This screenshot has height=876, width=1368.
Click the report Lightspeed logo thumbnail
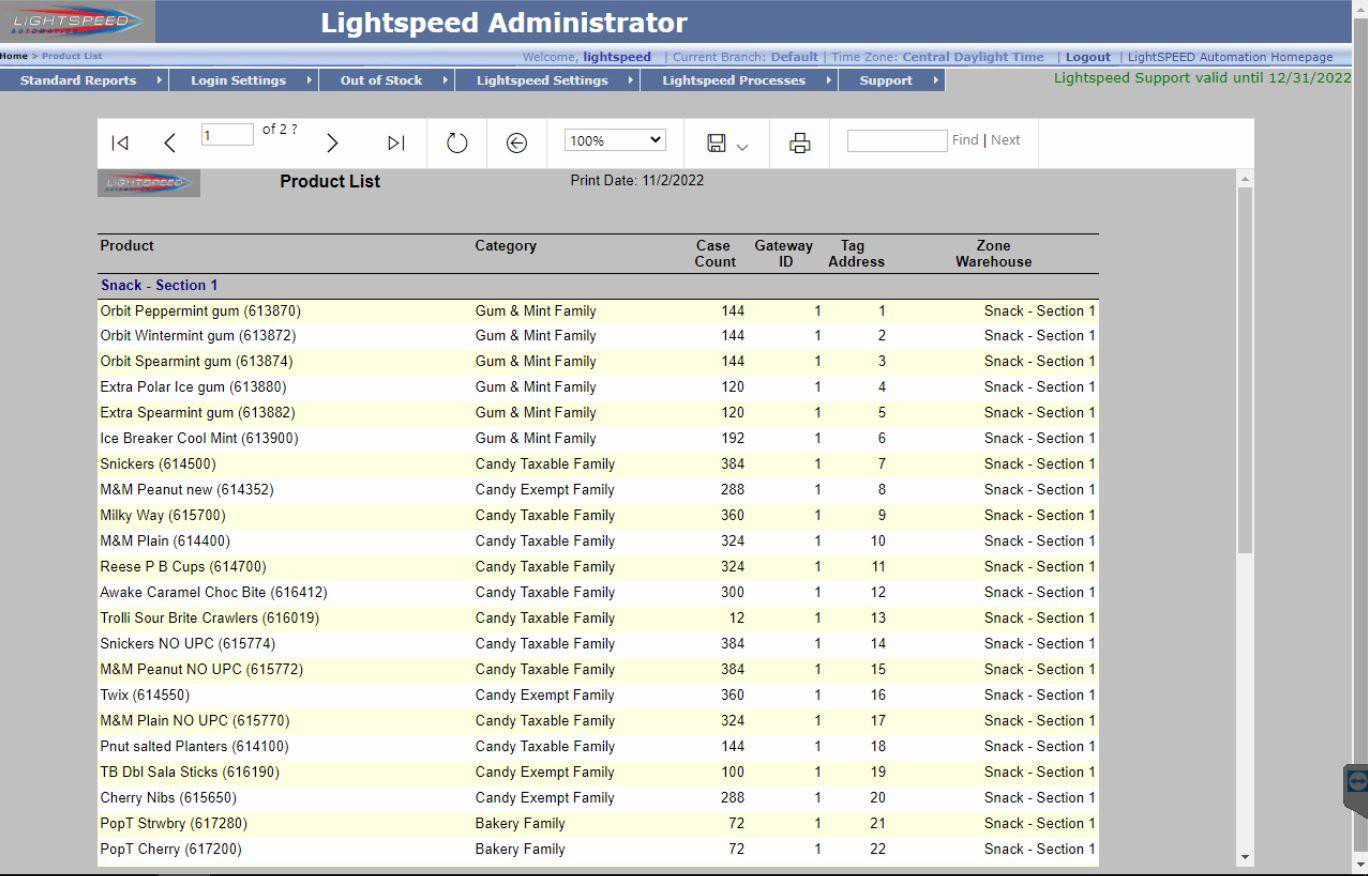pyautogui.click(x=148, y=183)
